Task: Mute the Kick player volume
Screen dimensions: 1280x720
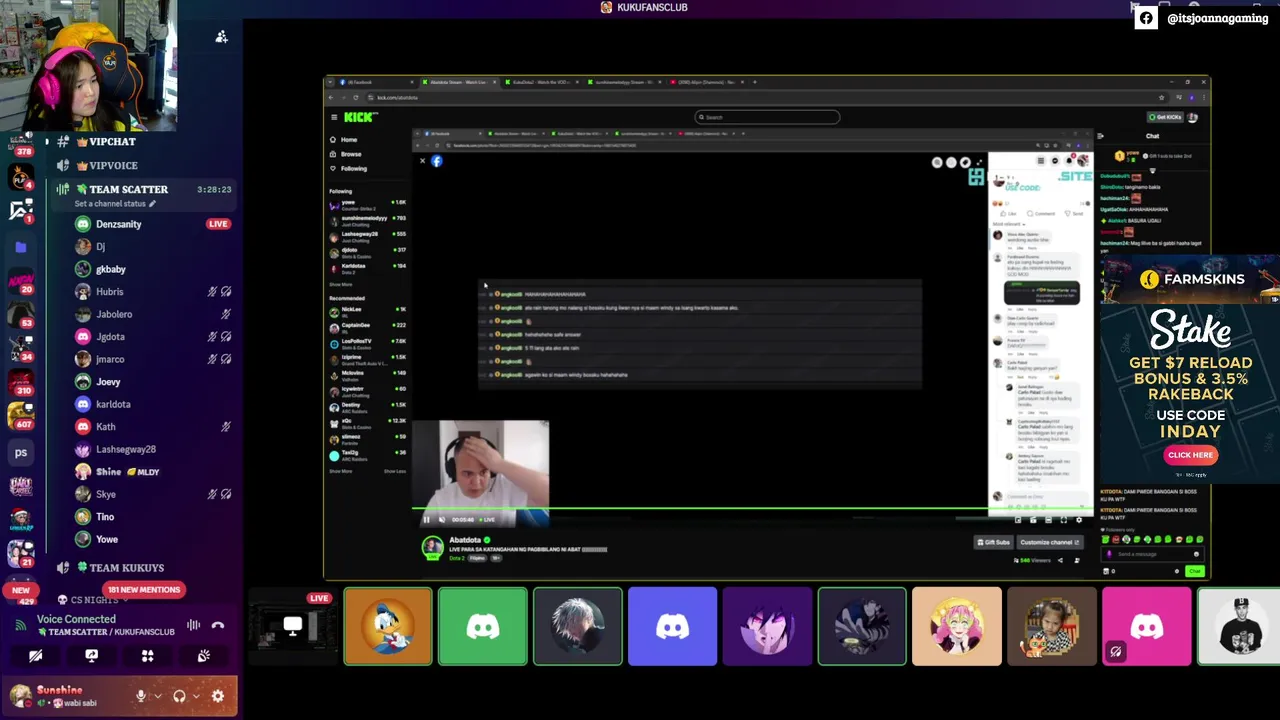Action: click(x=442, y=519)
